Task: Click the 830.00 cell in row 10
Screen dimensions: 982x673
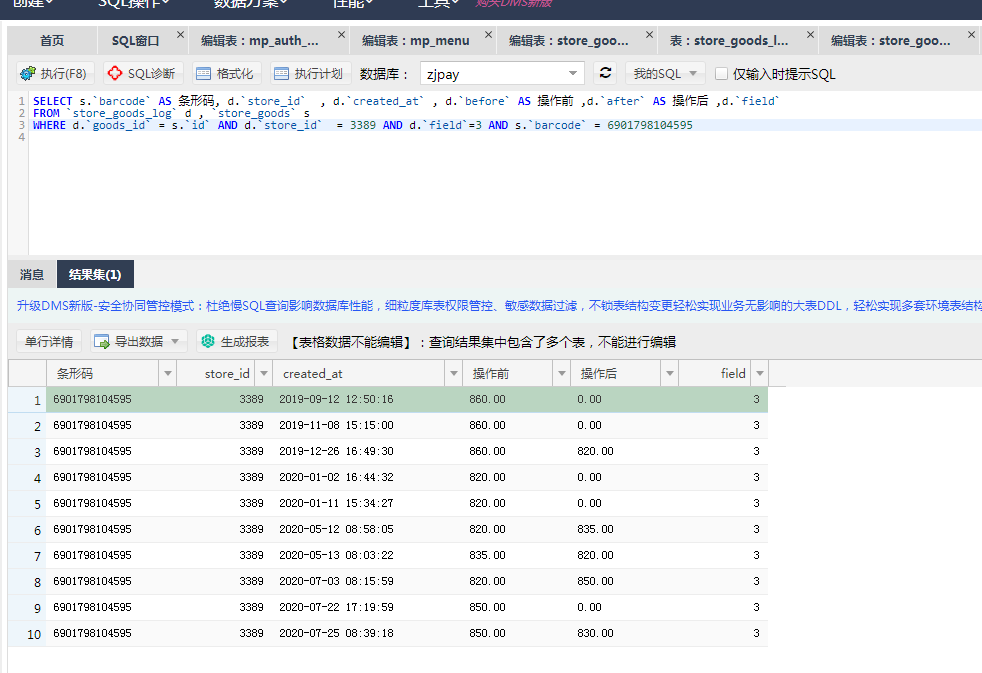Action: click(596, 633)
